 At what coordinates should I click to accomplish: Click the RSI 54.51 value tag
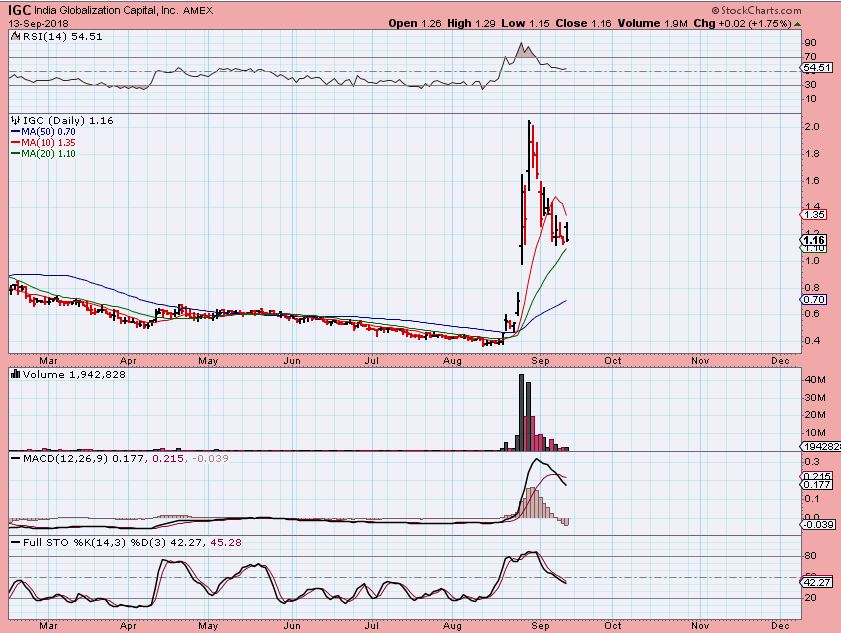click(x=817, y=68)
